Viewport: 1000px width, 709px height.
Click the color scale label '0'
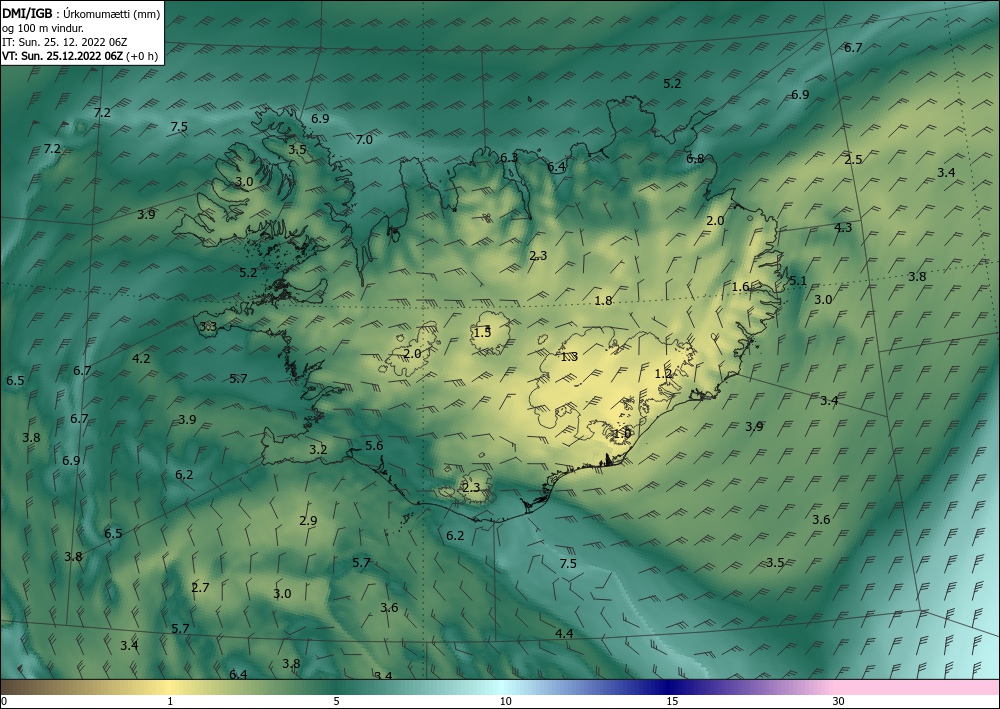(4, 702)
